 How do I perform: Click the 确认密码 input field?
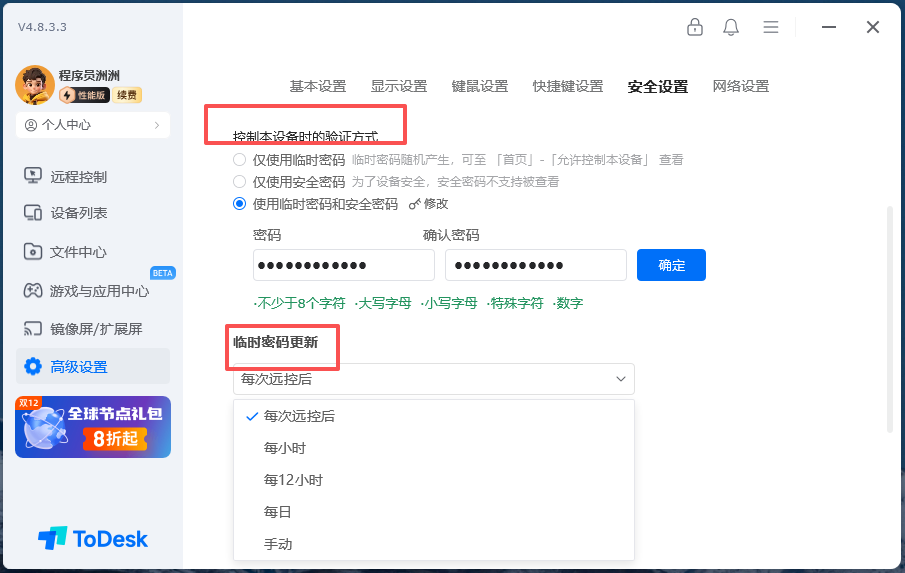(x=536, y=265)
